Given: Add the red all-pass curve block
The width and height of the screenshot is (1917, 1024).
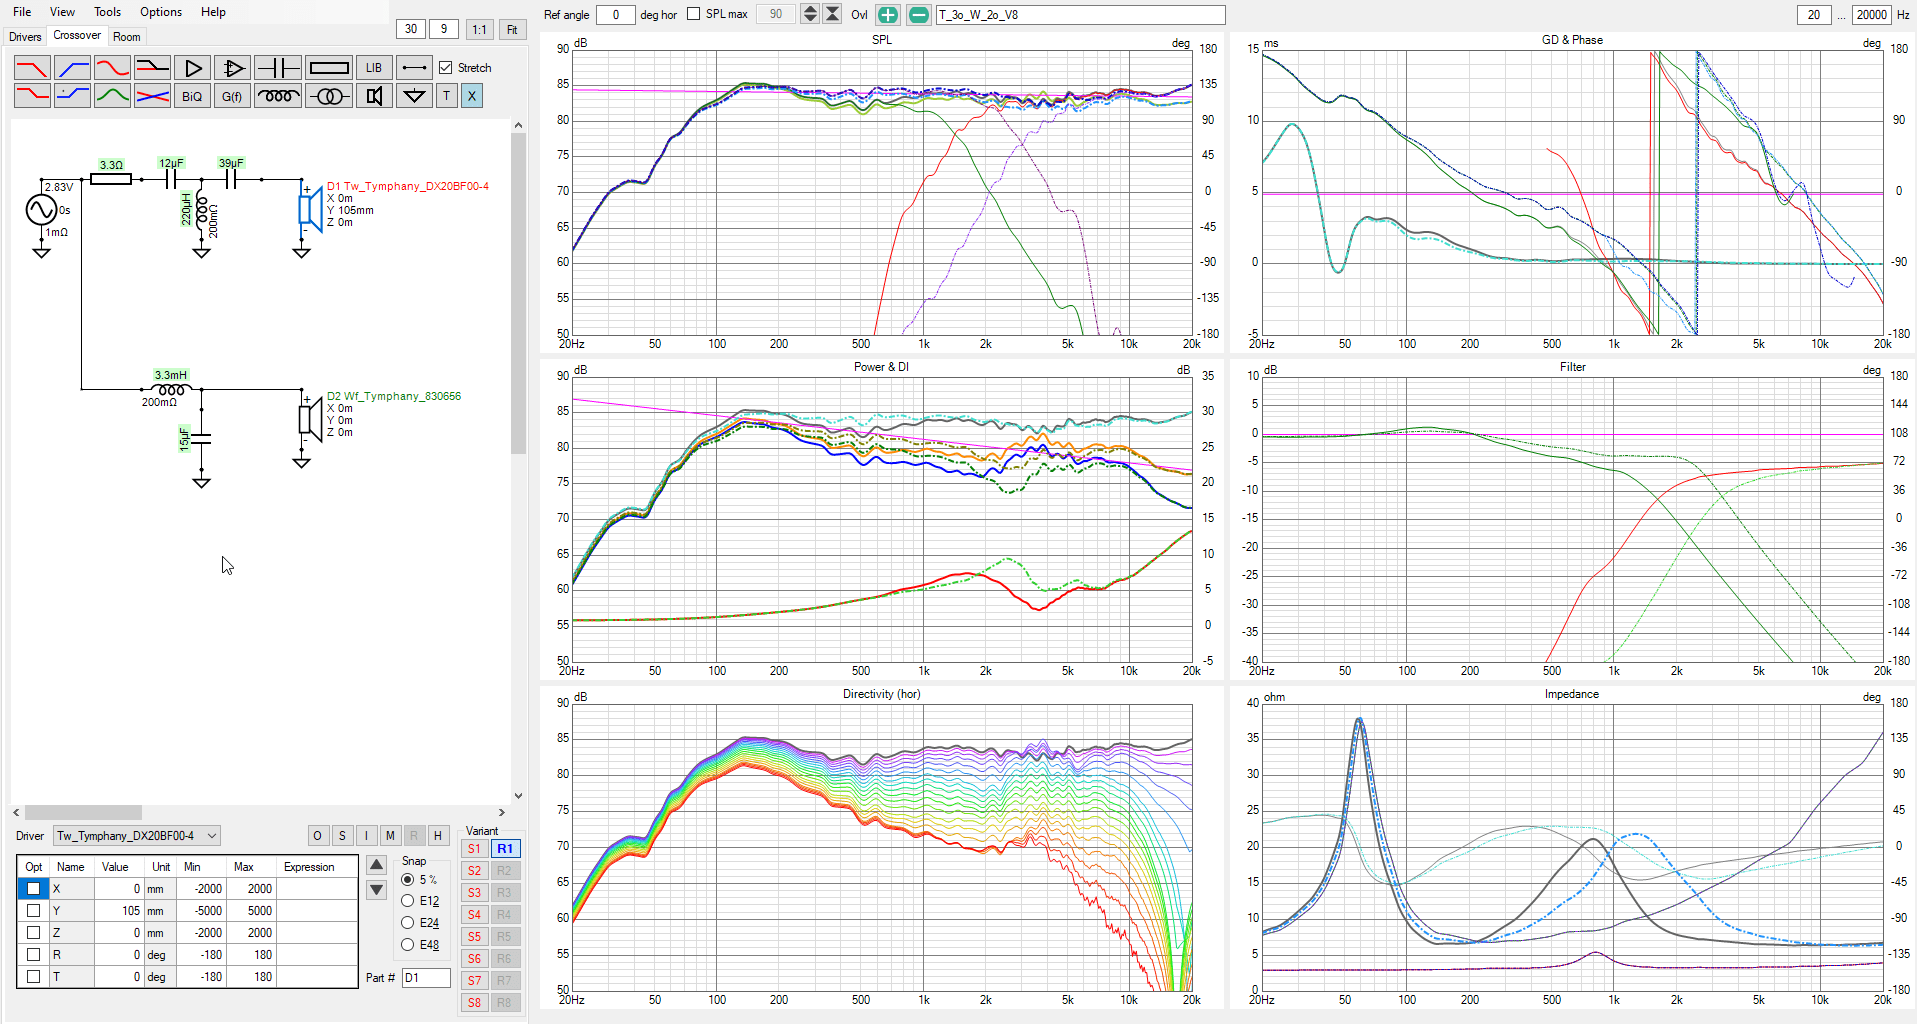Looking at the screenshot, I should tap(112, 68).
